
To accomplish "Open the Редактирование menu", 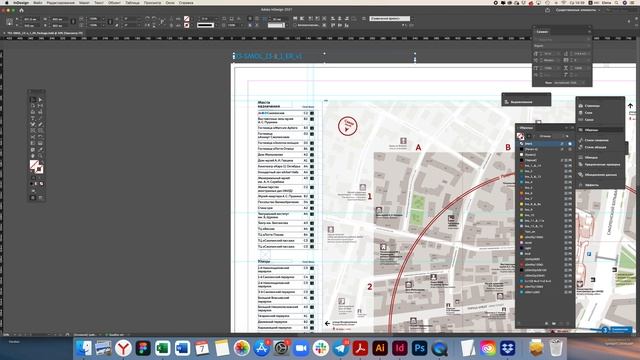I will coord(60,2).
